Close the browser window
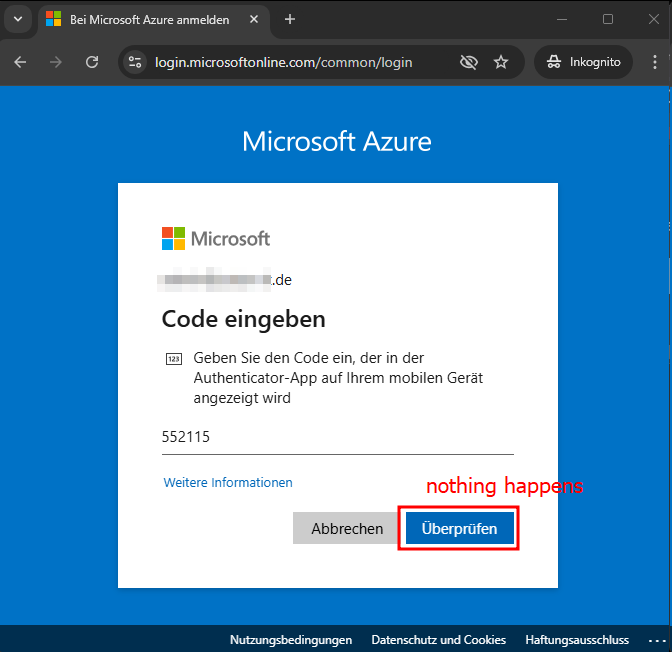672x652 pixels. [x=654, y=19]
